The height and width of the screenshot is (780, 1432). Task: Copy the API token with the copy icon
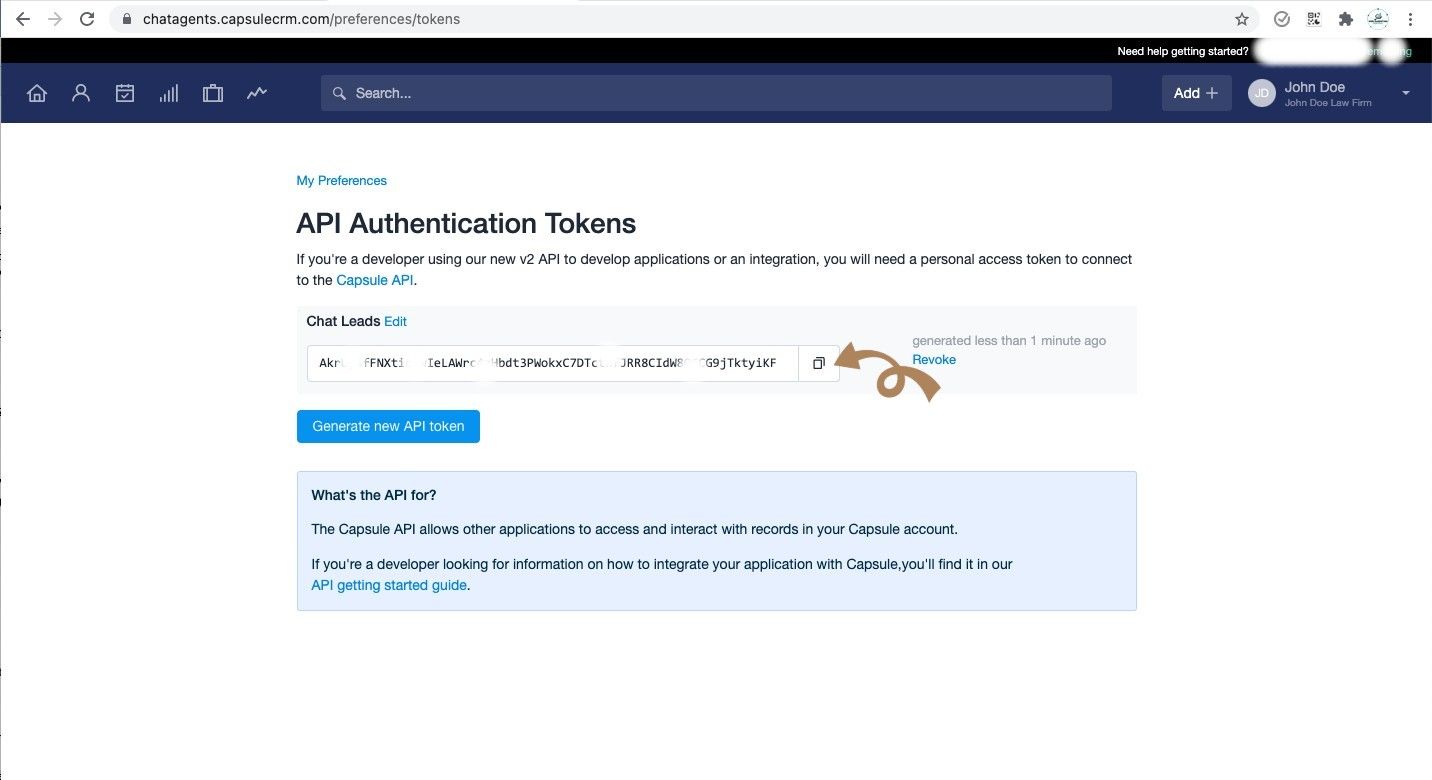coord(818,363)
